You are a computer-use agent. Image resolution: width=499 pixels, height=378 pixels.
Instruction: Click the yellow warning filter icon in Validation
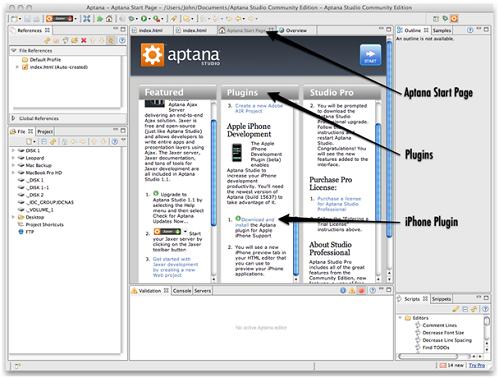click(x=352, y=291)
